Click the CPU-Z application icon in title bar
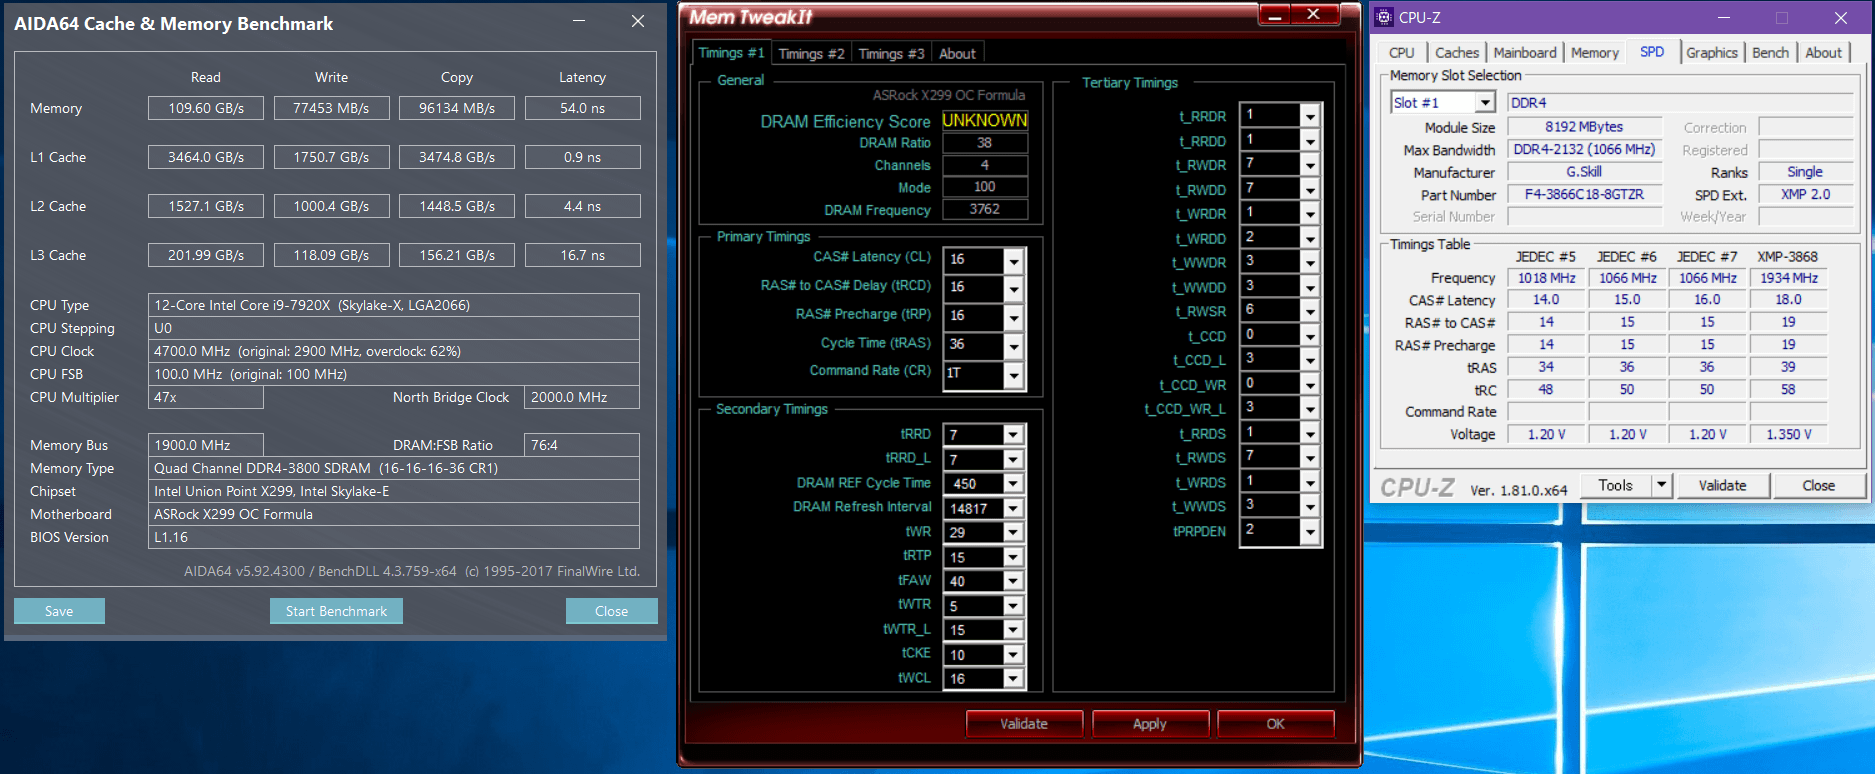1875x774 pixels. pos(1384,17)
